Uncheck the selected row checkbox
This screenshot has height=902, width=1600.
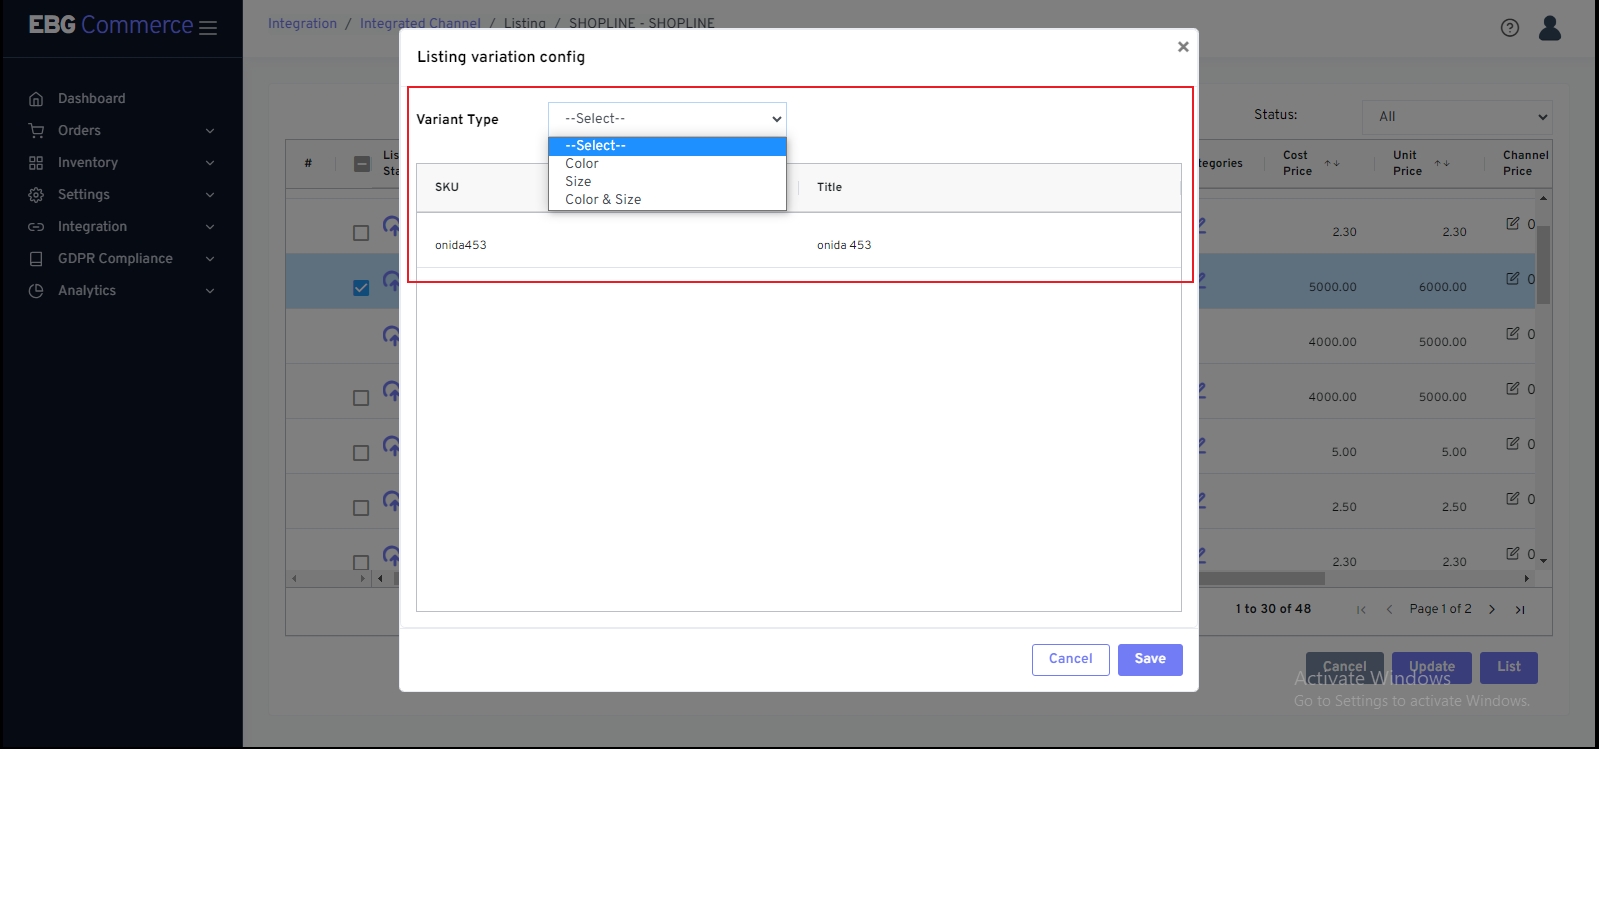click(361, 288)
